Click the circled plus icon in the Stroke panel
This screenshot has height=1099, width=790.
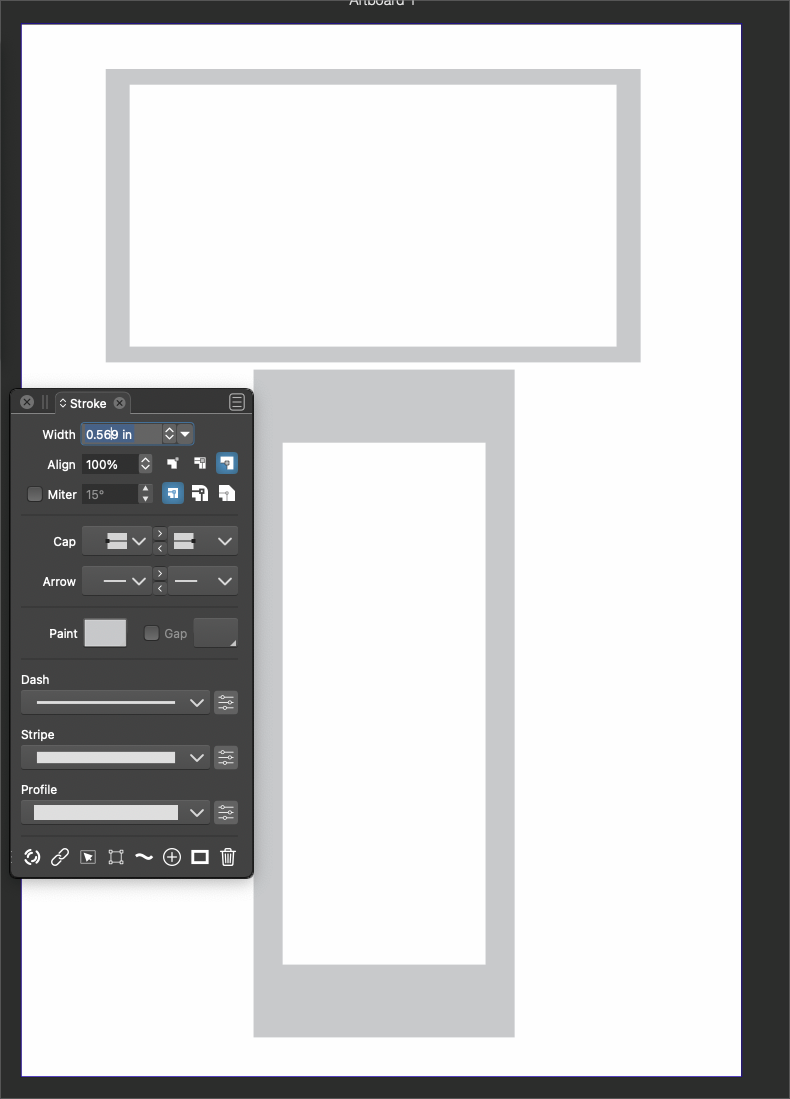click(172, 857)
